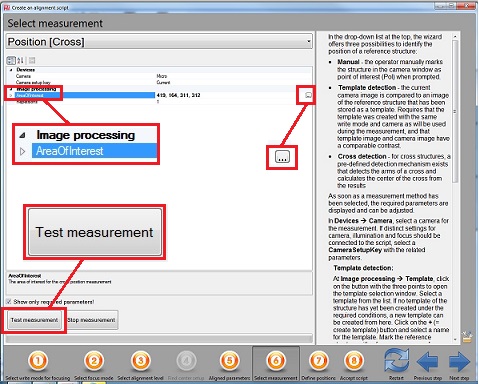This screenshot has width=479, height=384.
Task: Open AreaOfInterest editor with ellipsis button
Action: pos(308,95)
